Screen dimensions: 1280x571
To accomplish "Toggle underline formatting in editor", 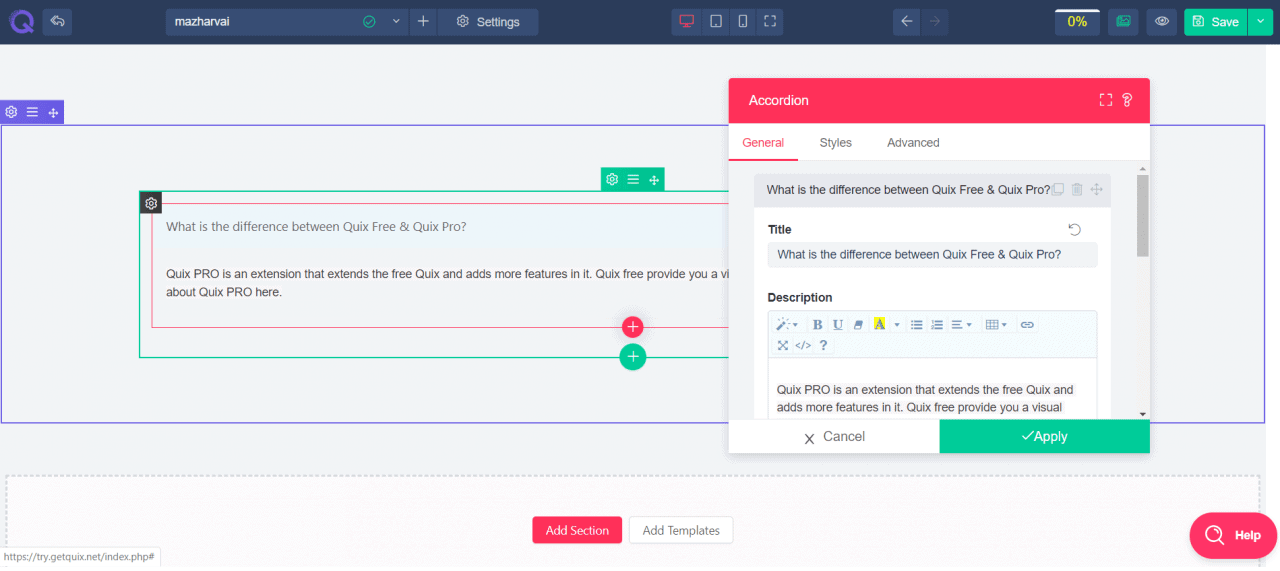I will click(837, 325).
